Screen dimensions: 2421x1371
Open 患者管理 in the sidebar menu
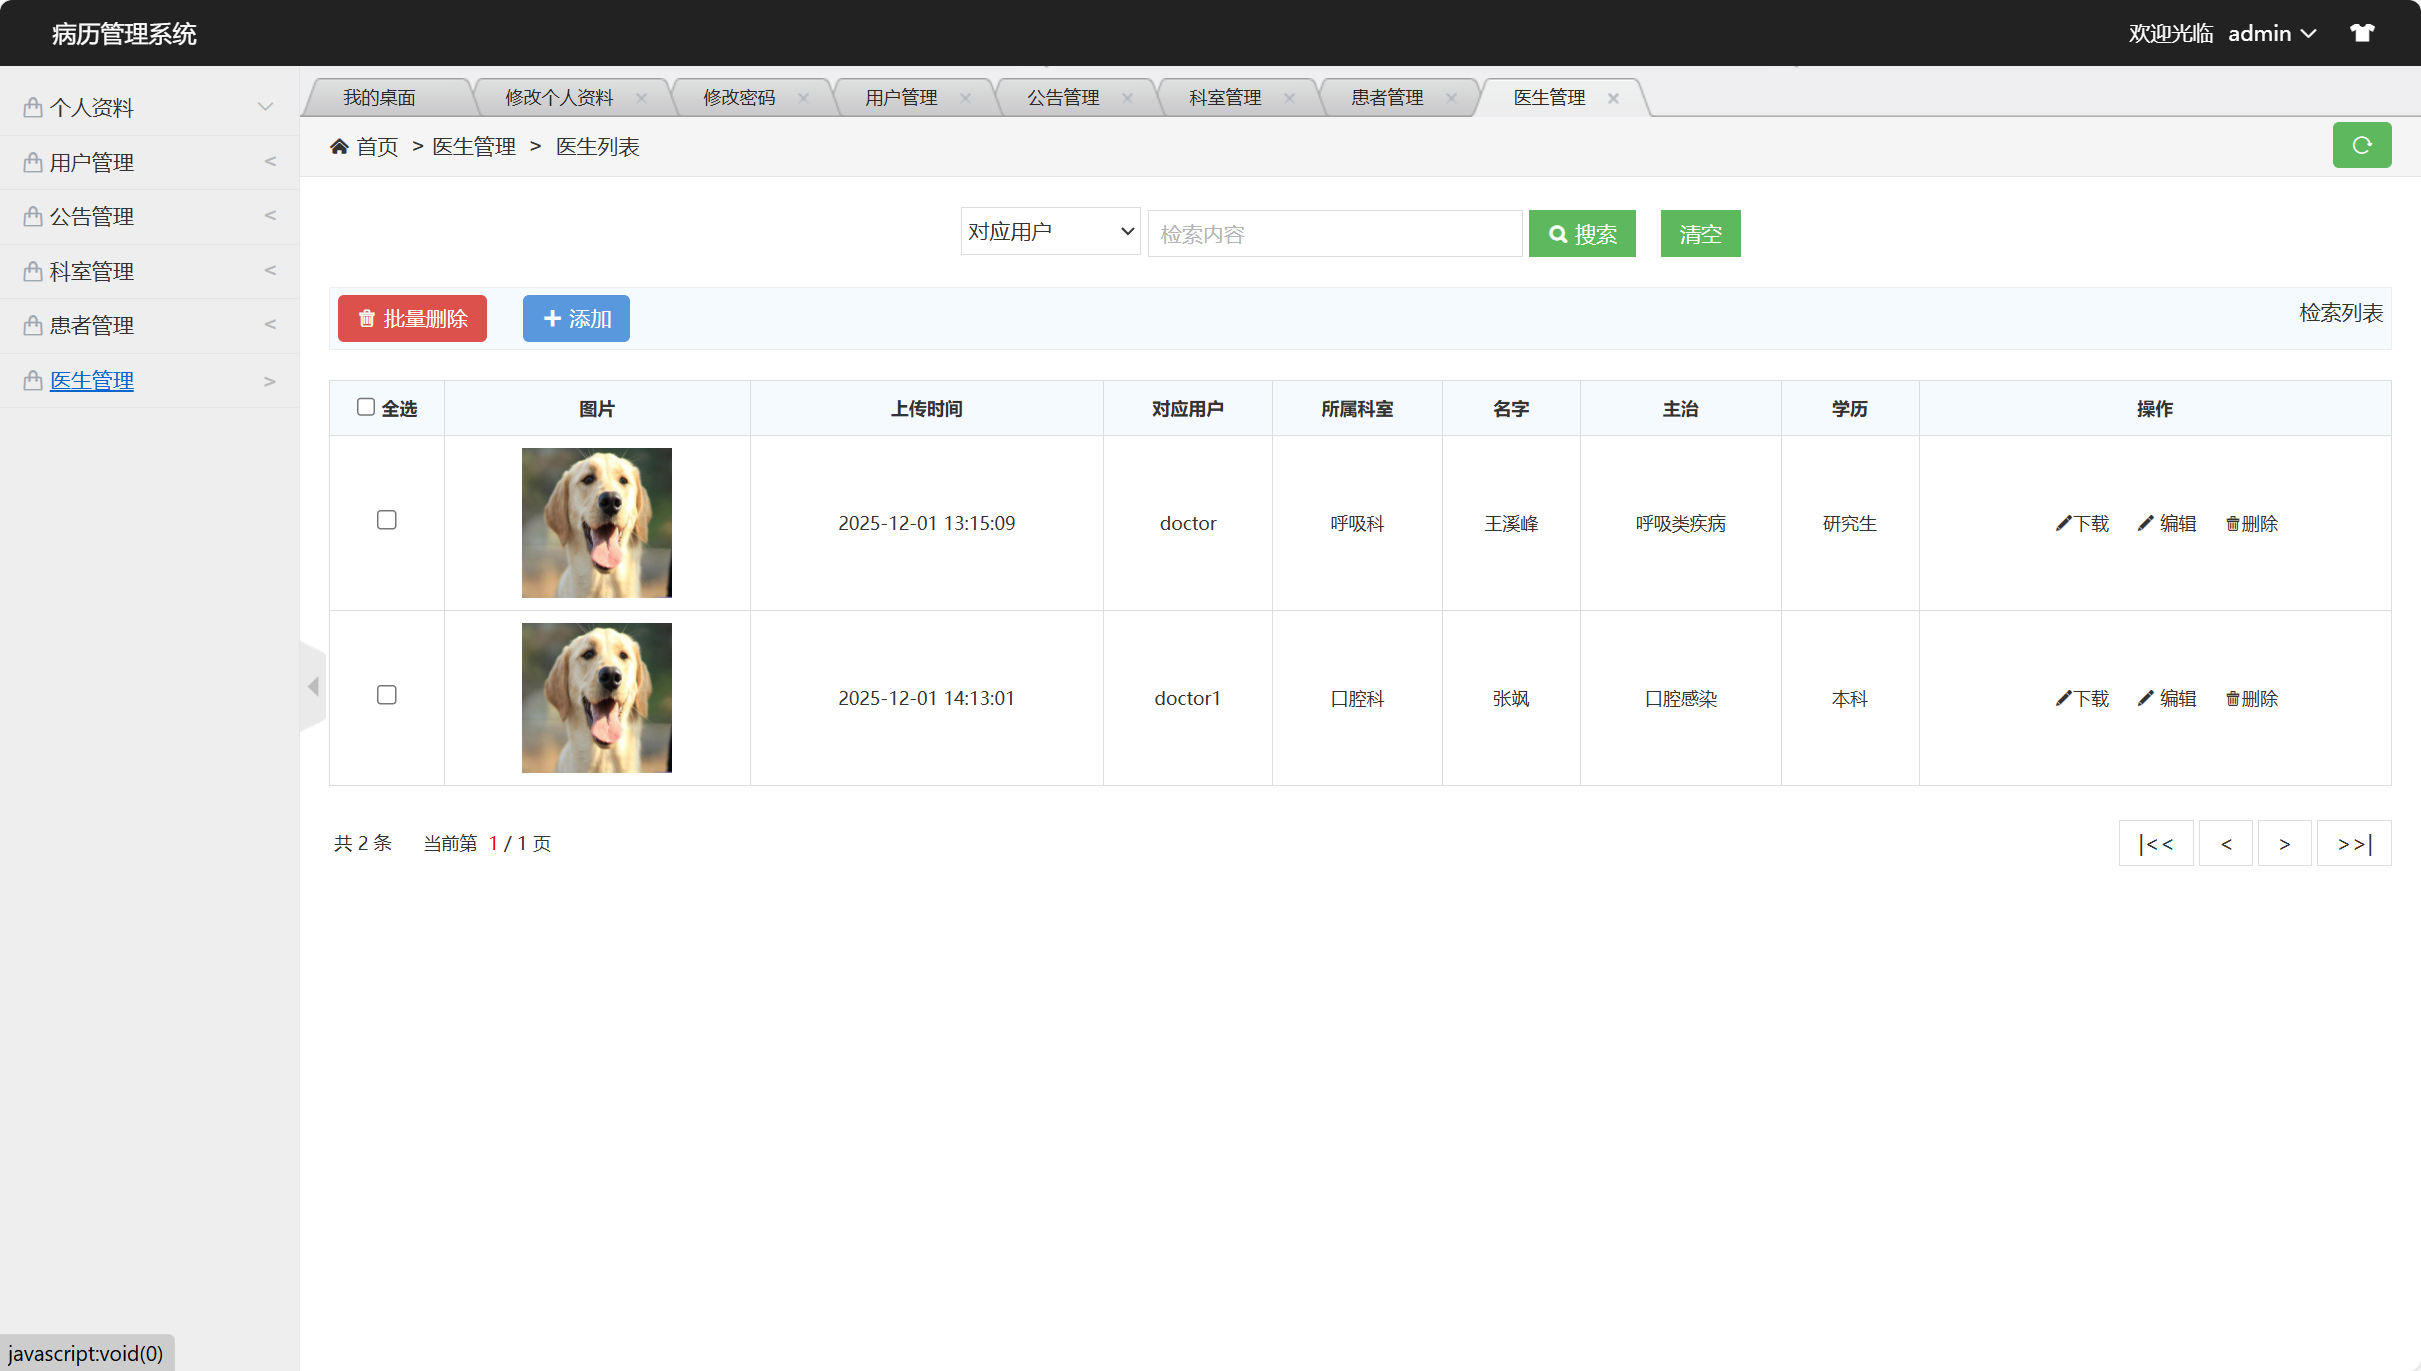click(92, 326)
